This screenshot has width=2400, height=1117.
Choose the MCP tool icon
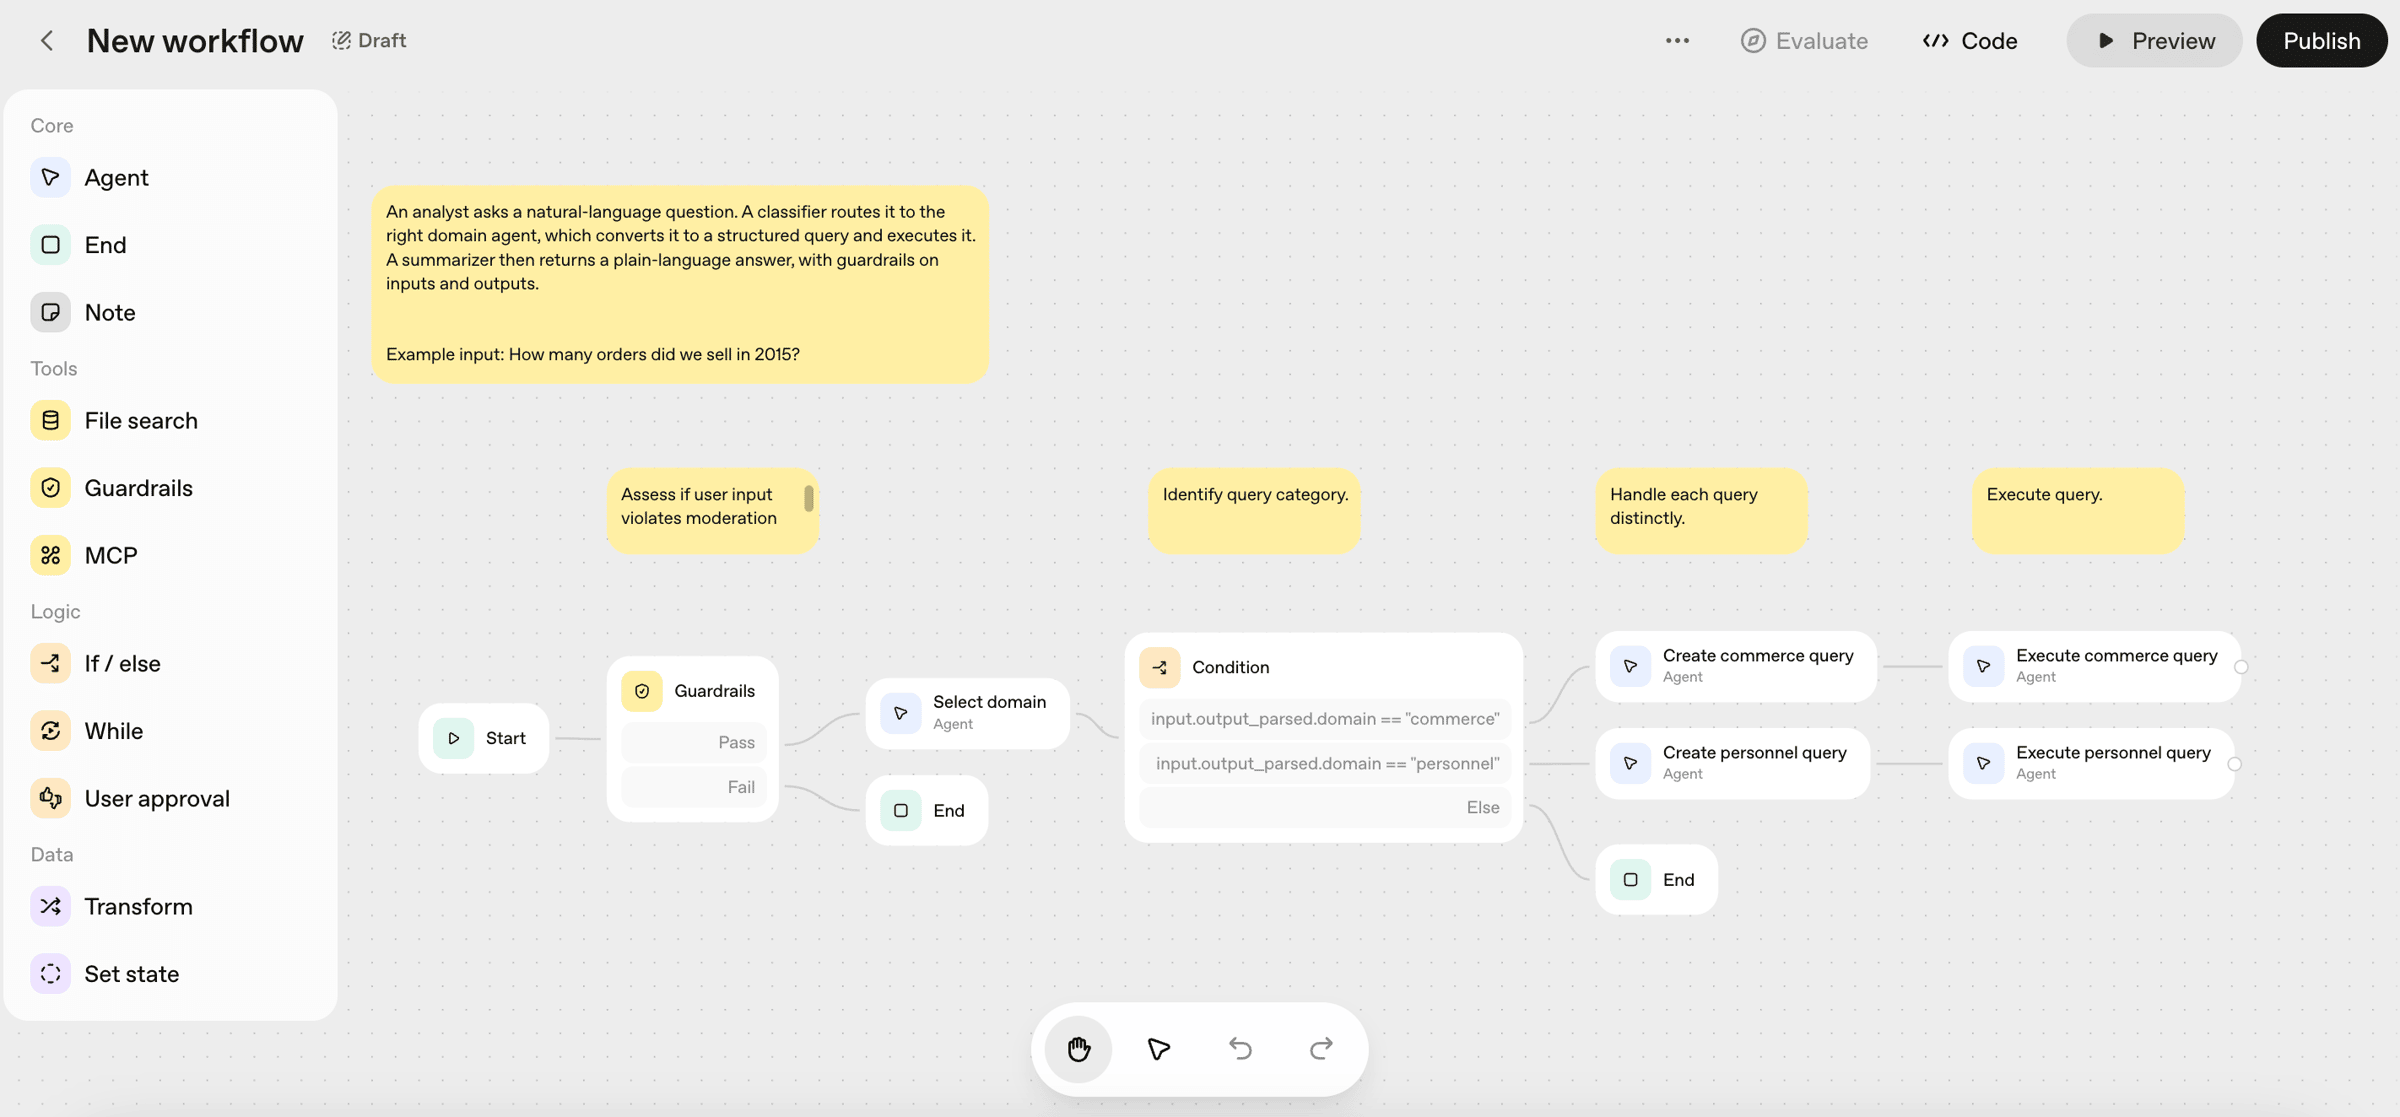coord(50,555)
